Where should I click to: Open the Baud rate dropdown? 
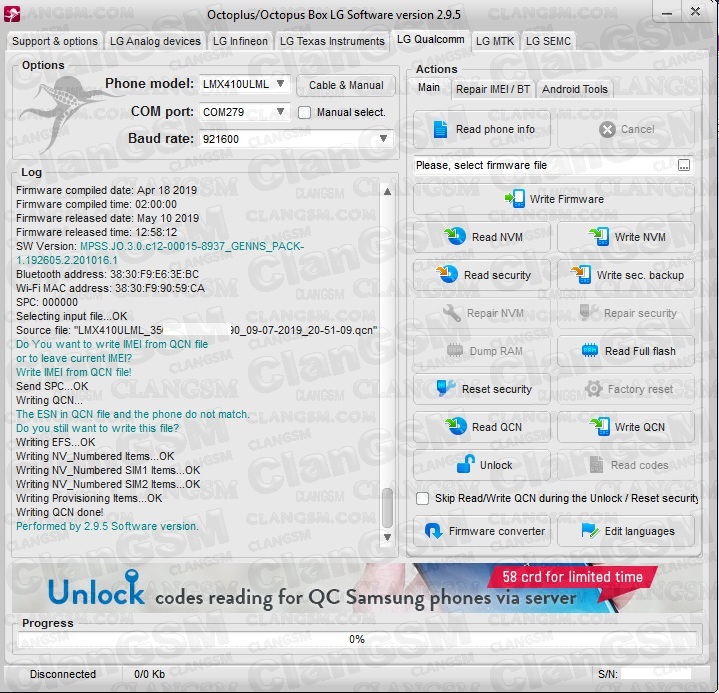(x=296, y=139)
